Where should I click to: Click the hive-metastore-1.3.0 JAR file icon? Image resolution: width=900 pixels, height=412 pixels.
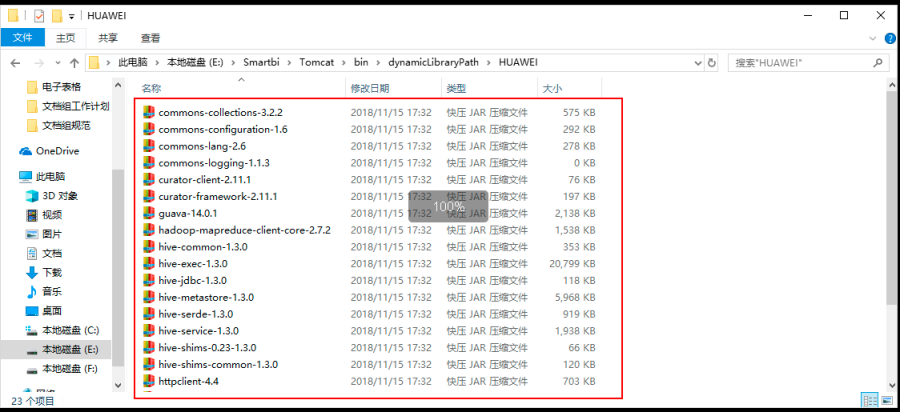pyautogui.click(x=149, y=297)
